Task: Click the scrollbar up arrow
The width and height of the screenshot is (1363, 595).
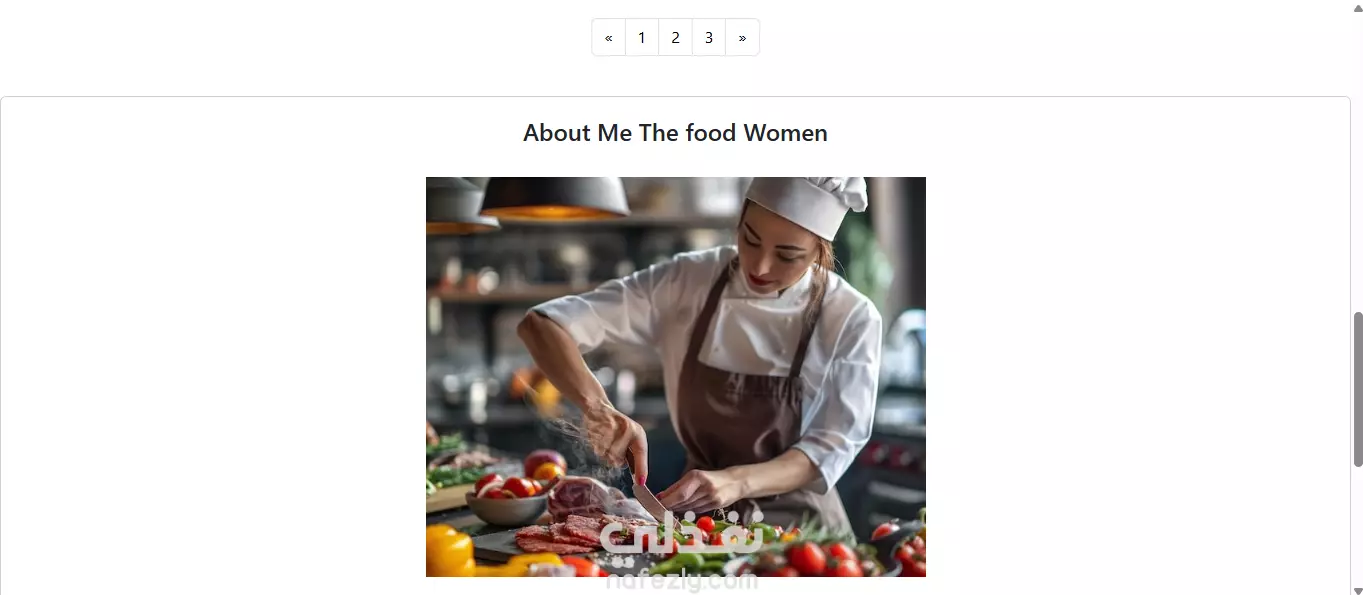Action: tap(1357, 7)
